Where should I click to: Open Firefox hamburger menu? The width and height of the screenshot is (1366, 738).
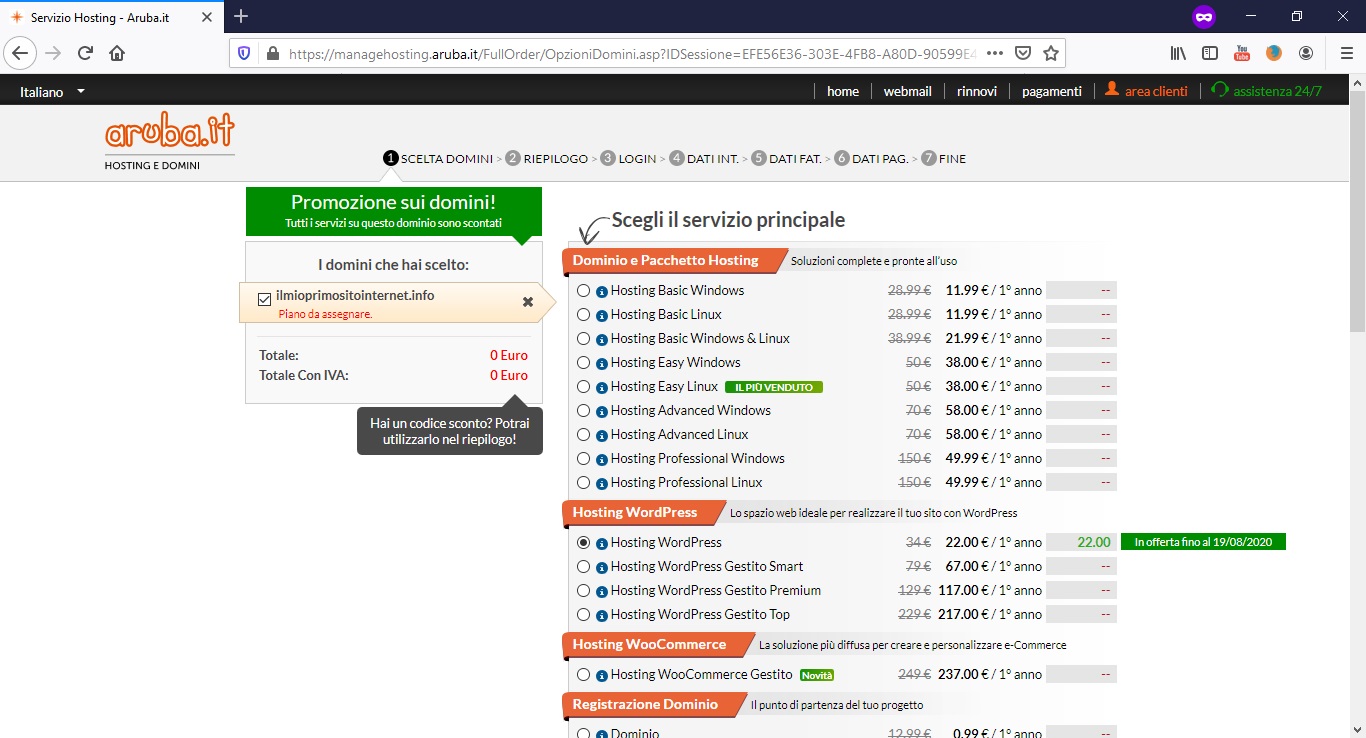pos(1346,53)
